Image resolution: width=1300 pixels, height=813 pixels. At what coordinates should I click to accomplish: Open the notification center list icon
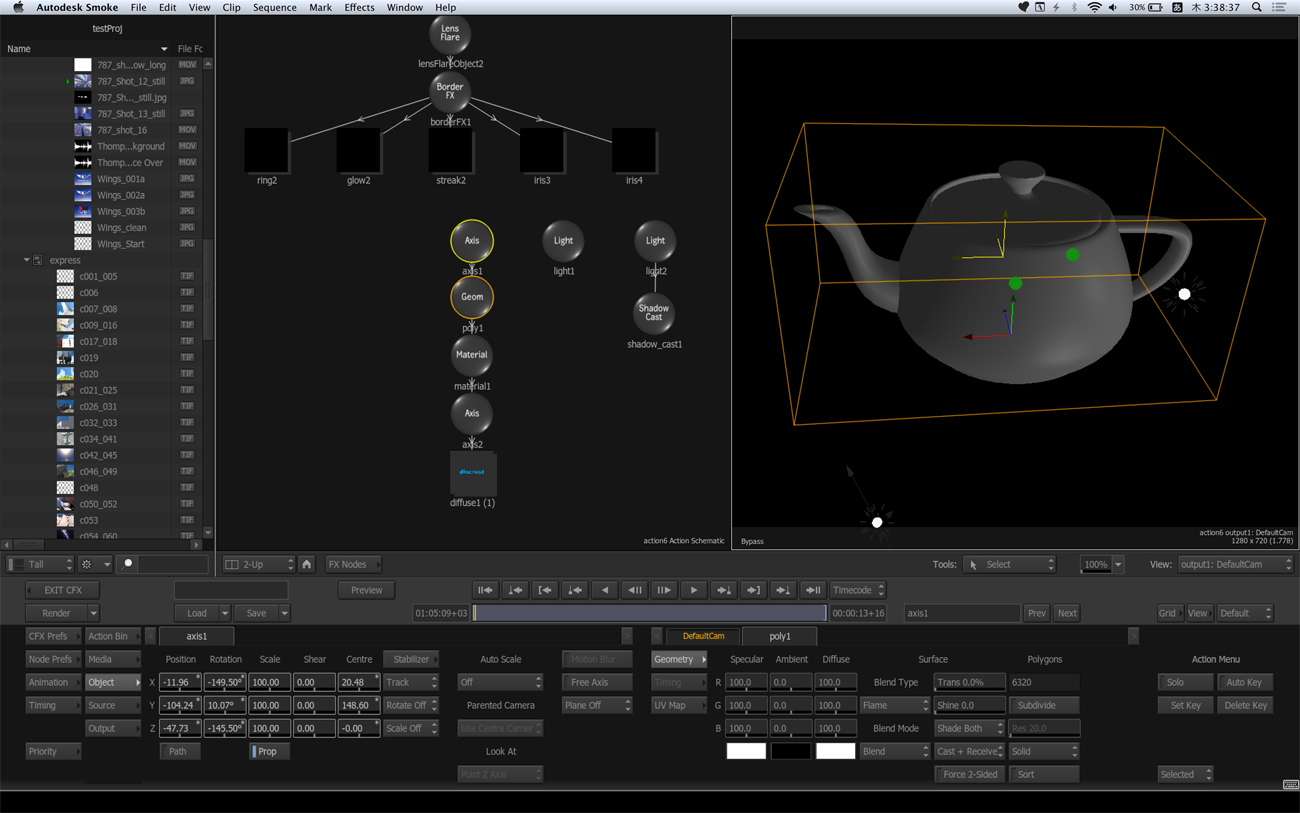pyautogui.click(x=1279, y=7)
